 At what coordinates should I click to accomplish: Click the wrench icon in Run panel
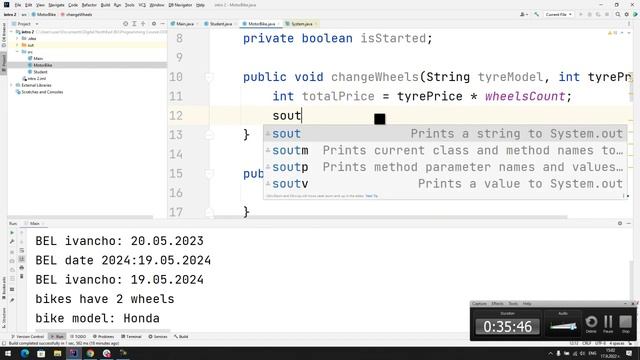click(12, 242)
